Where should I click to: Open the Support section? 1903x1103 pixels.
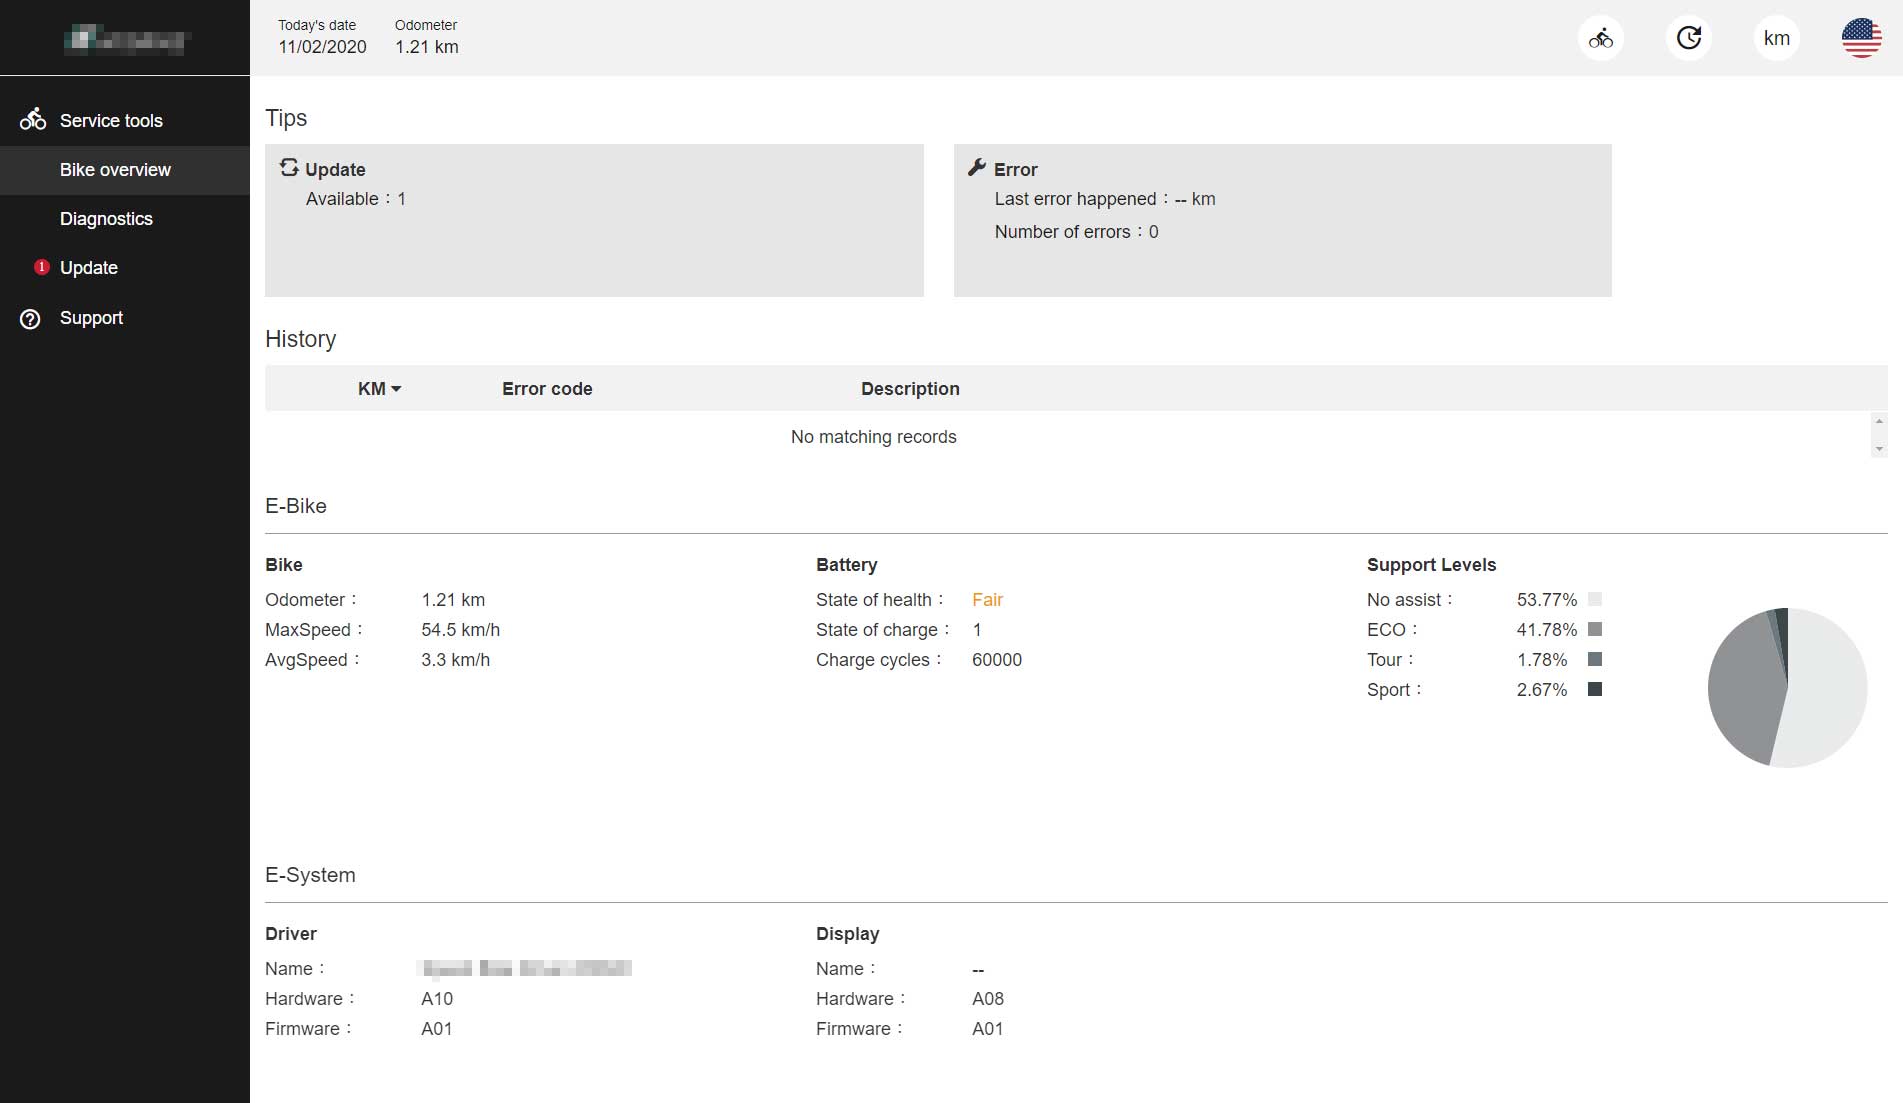coord(91,318)
